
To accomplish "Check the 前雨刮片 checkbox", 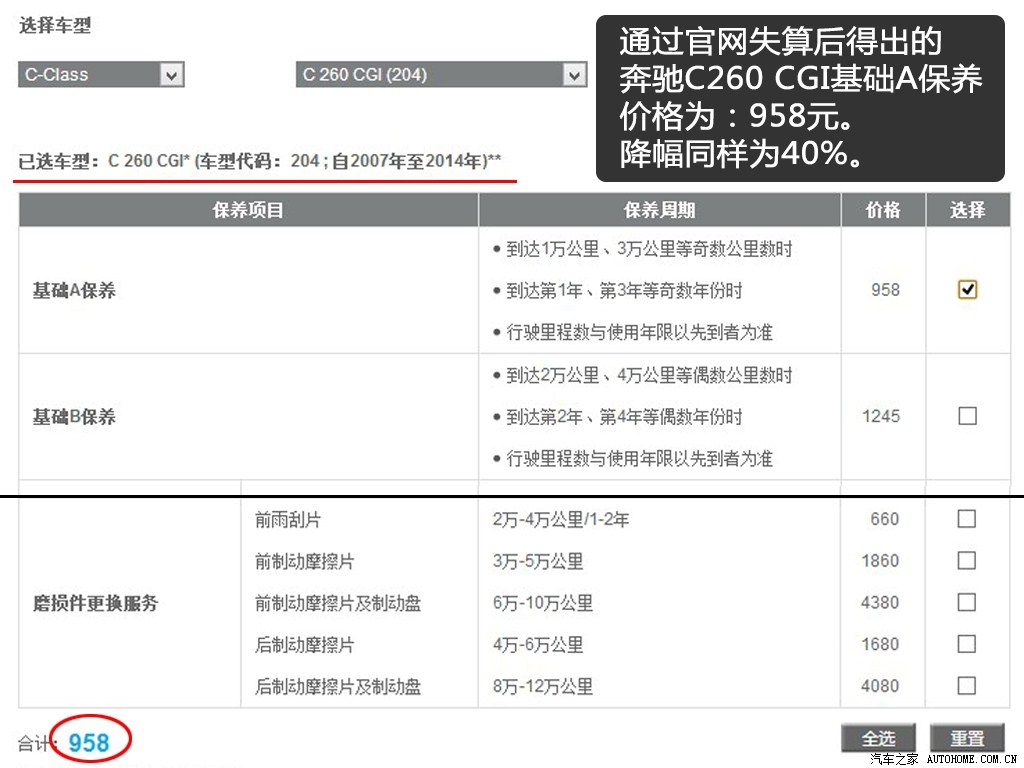I will [x=967, y=519].
